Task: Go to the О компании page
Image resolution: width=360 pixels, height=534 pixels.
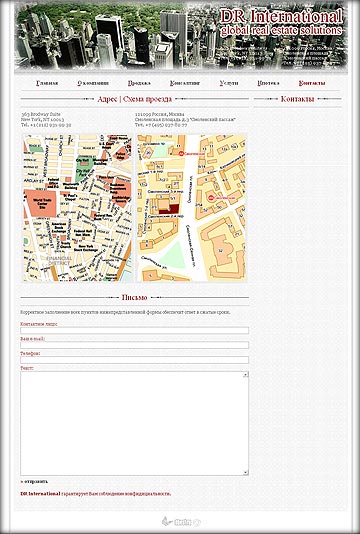Action: pos(93,83)
